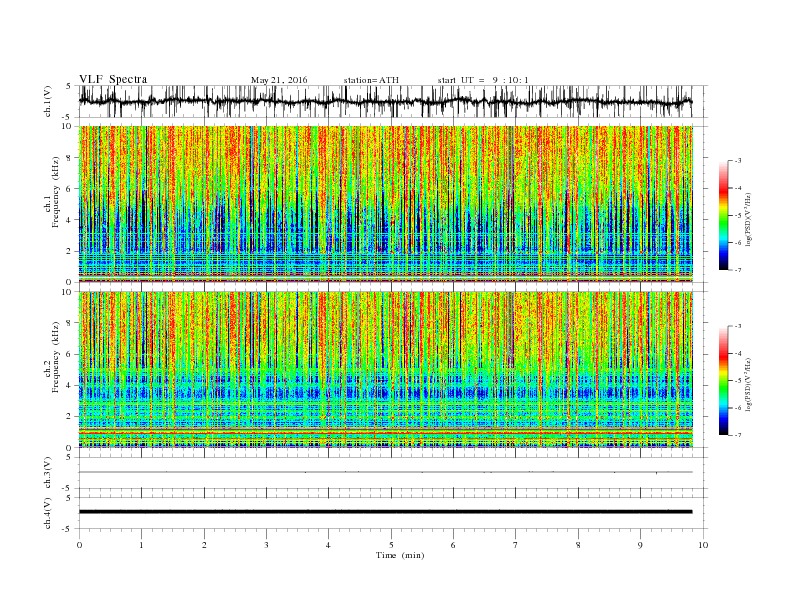Click the "8" kHz tick on ch.1 frequency axis
Viewport: 792px width, 612px height.
[69, 158]
